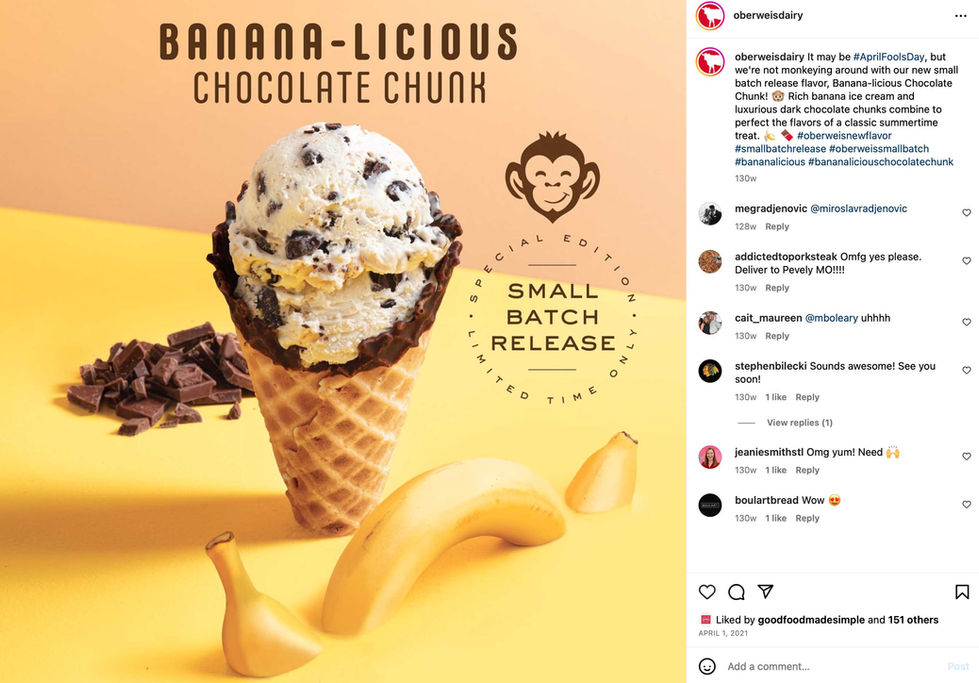
Task: Expand View replies (1) under stephenbilecki
Action: pyautogui.click(x=799, y=423)
